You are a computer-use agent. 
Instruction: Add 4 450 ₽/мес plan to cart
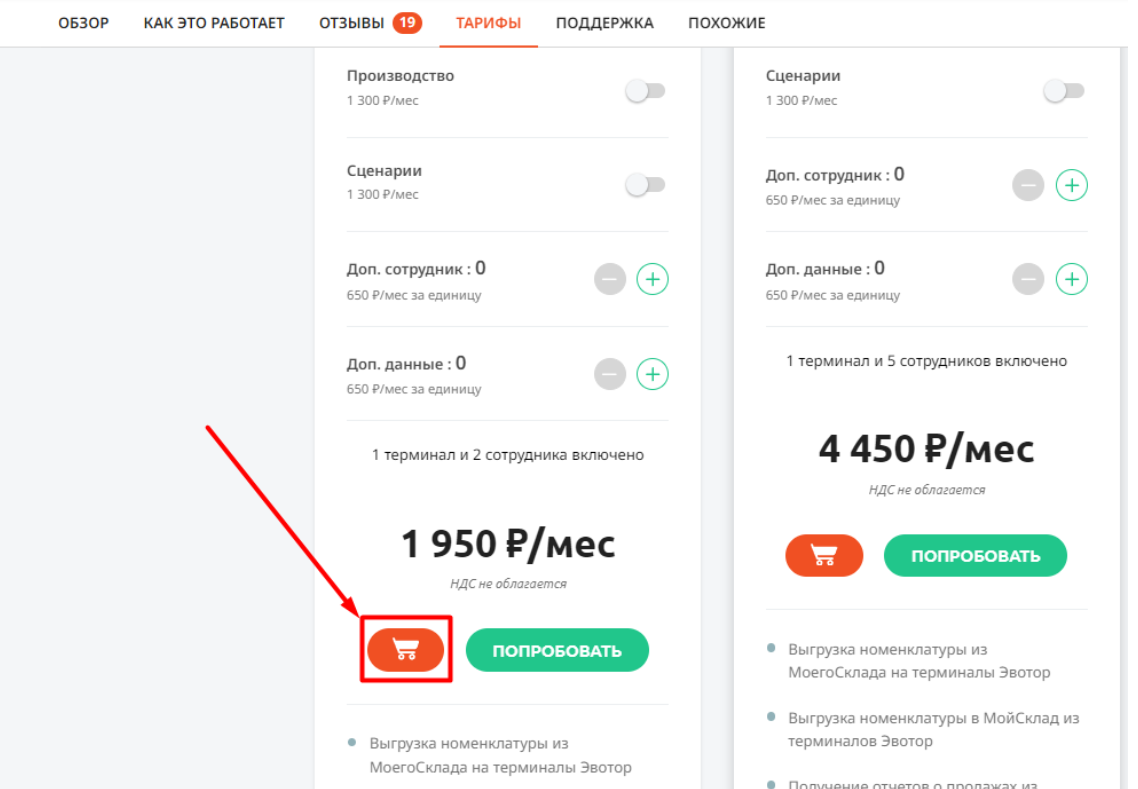[x=824, y=555]
